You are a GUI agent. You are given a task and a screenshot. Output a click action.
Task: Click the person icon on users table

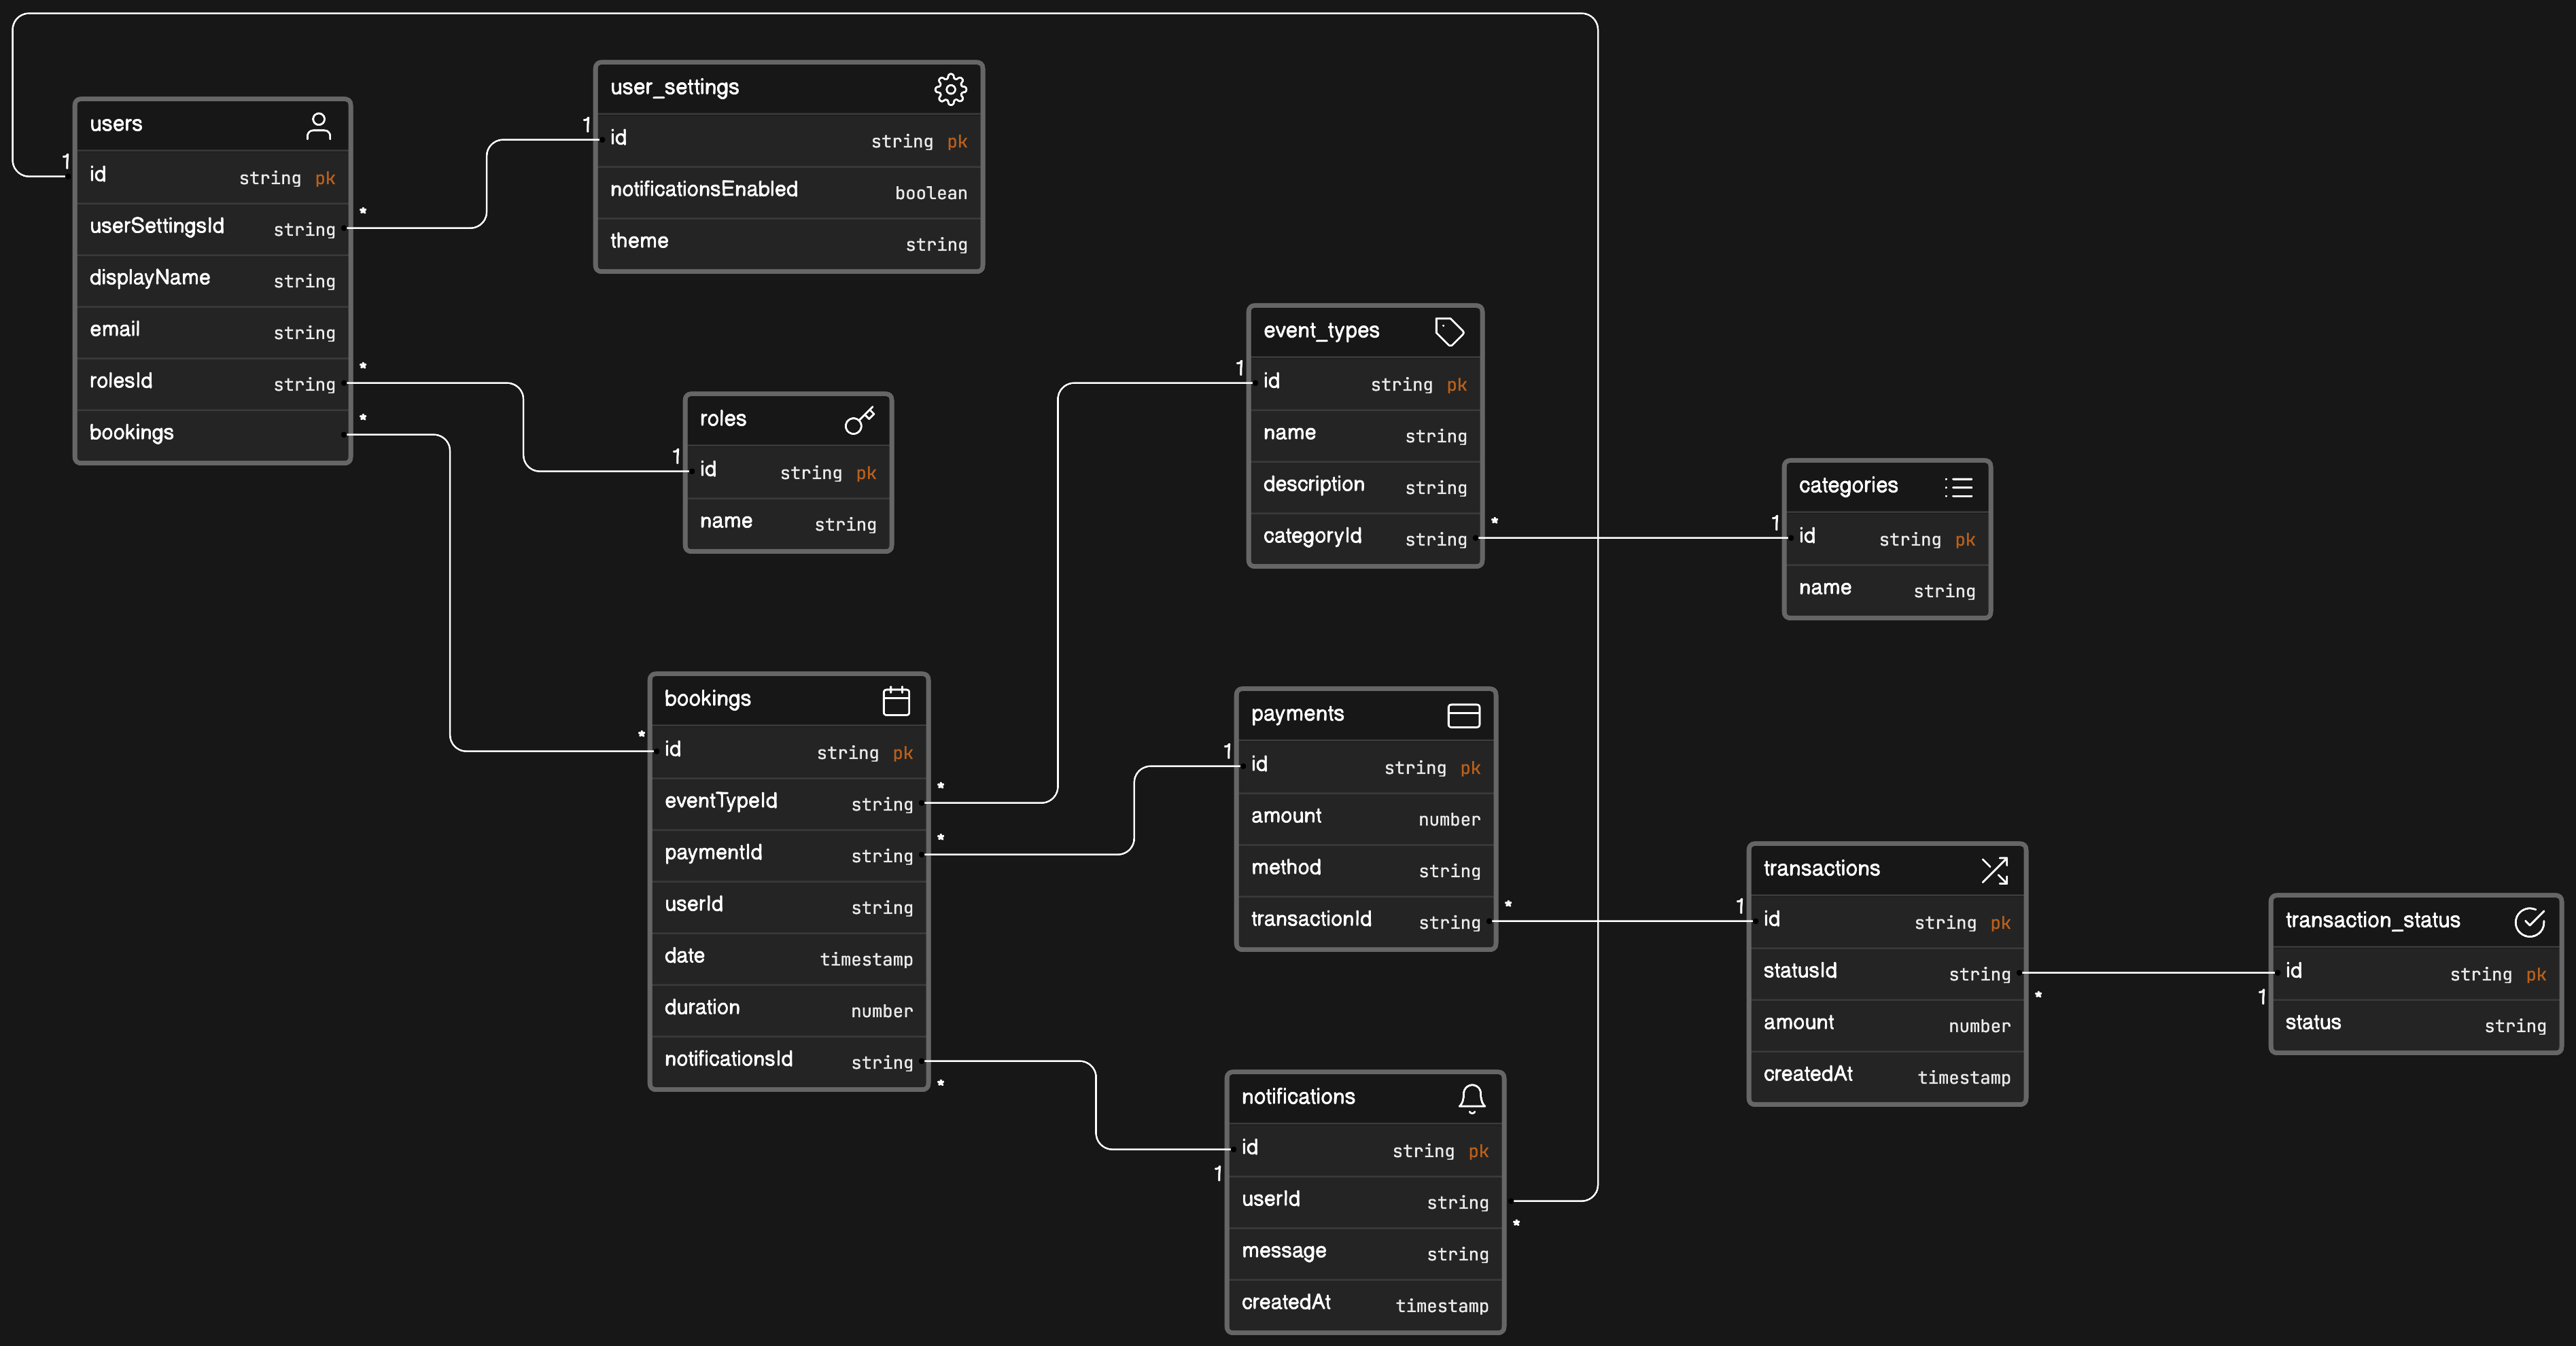click(x=318, y=126)
